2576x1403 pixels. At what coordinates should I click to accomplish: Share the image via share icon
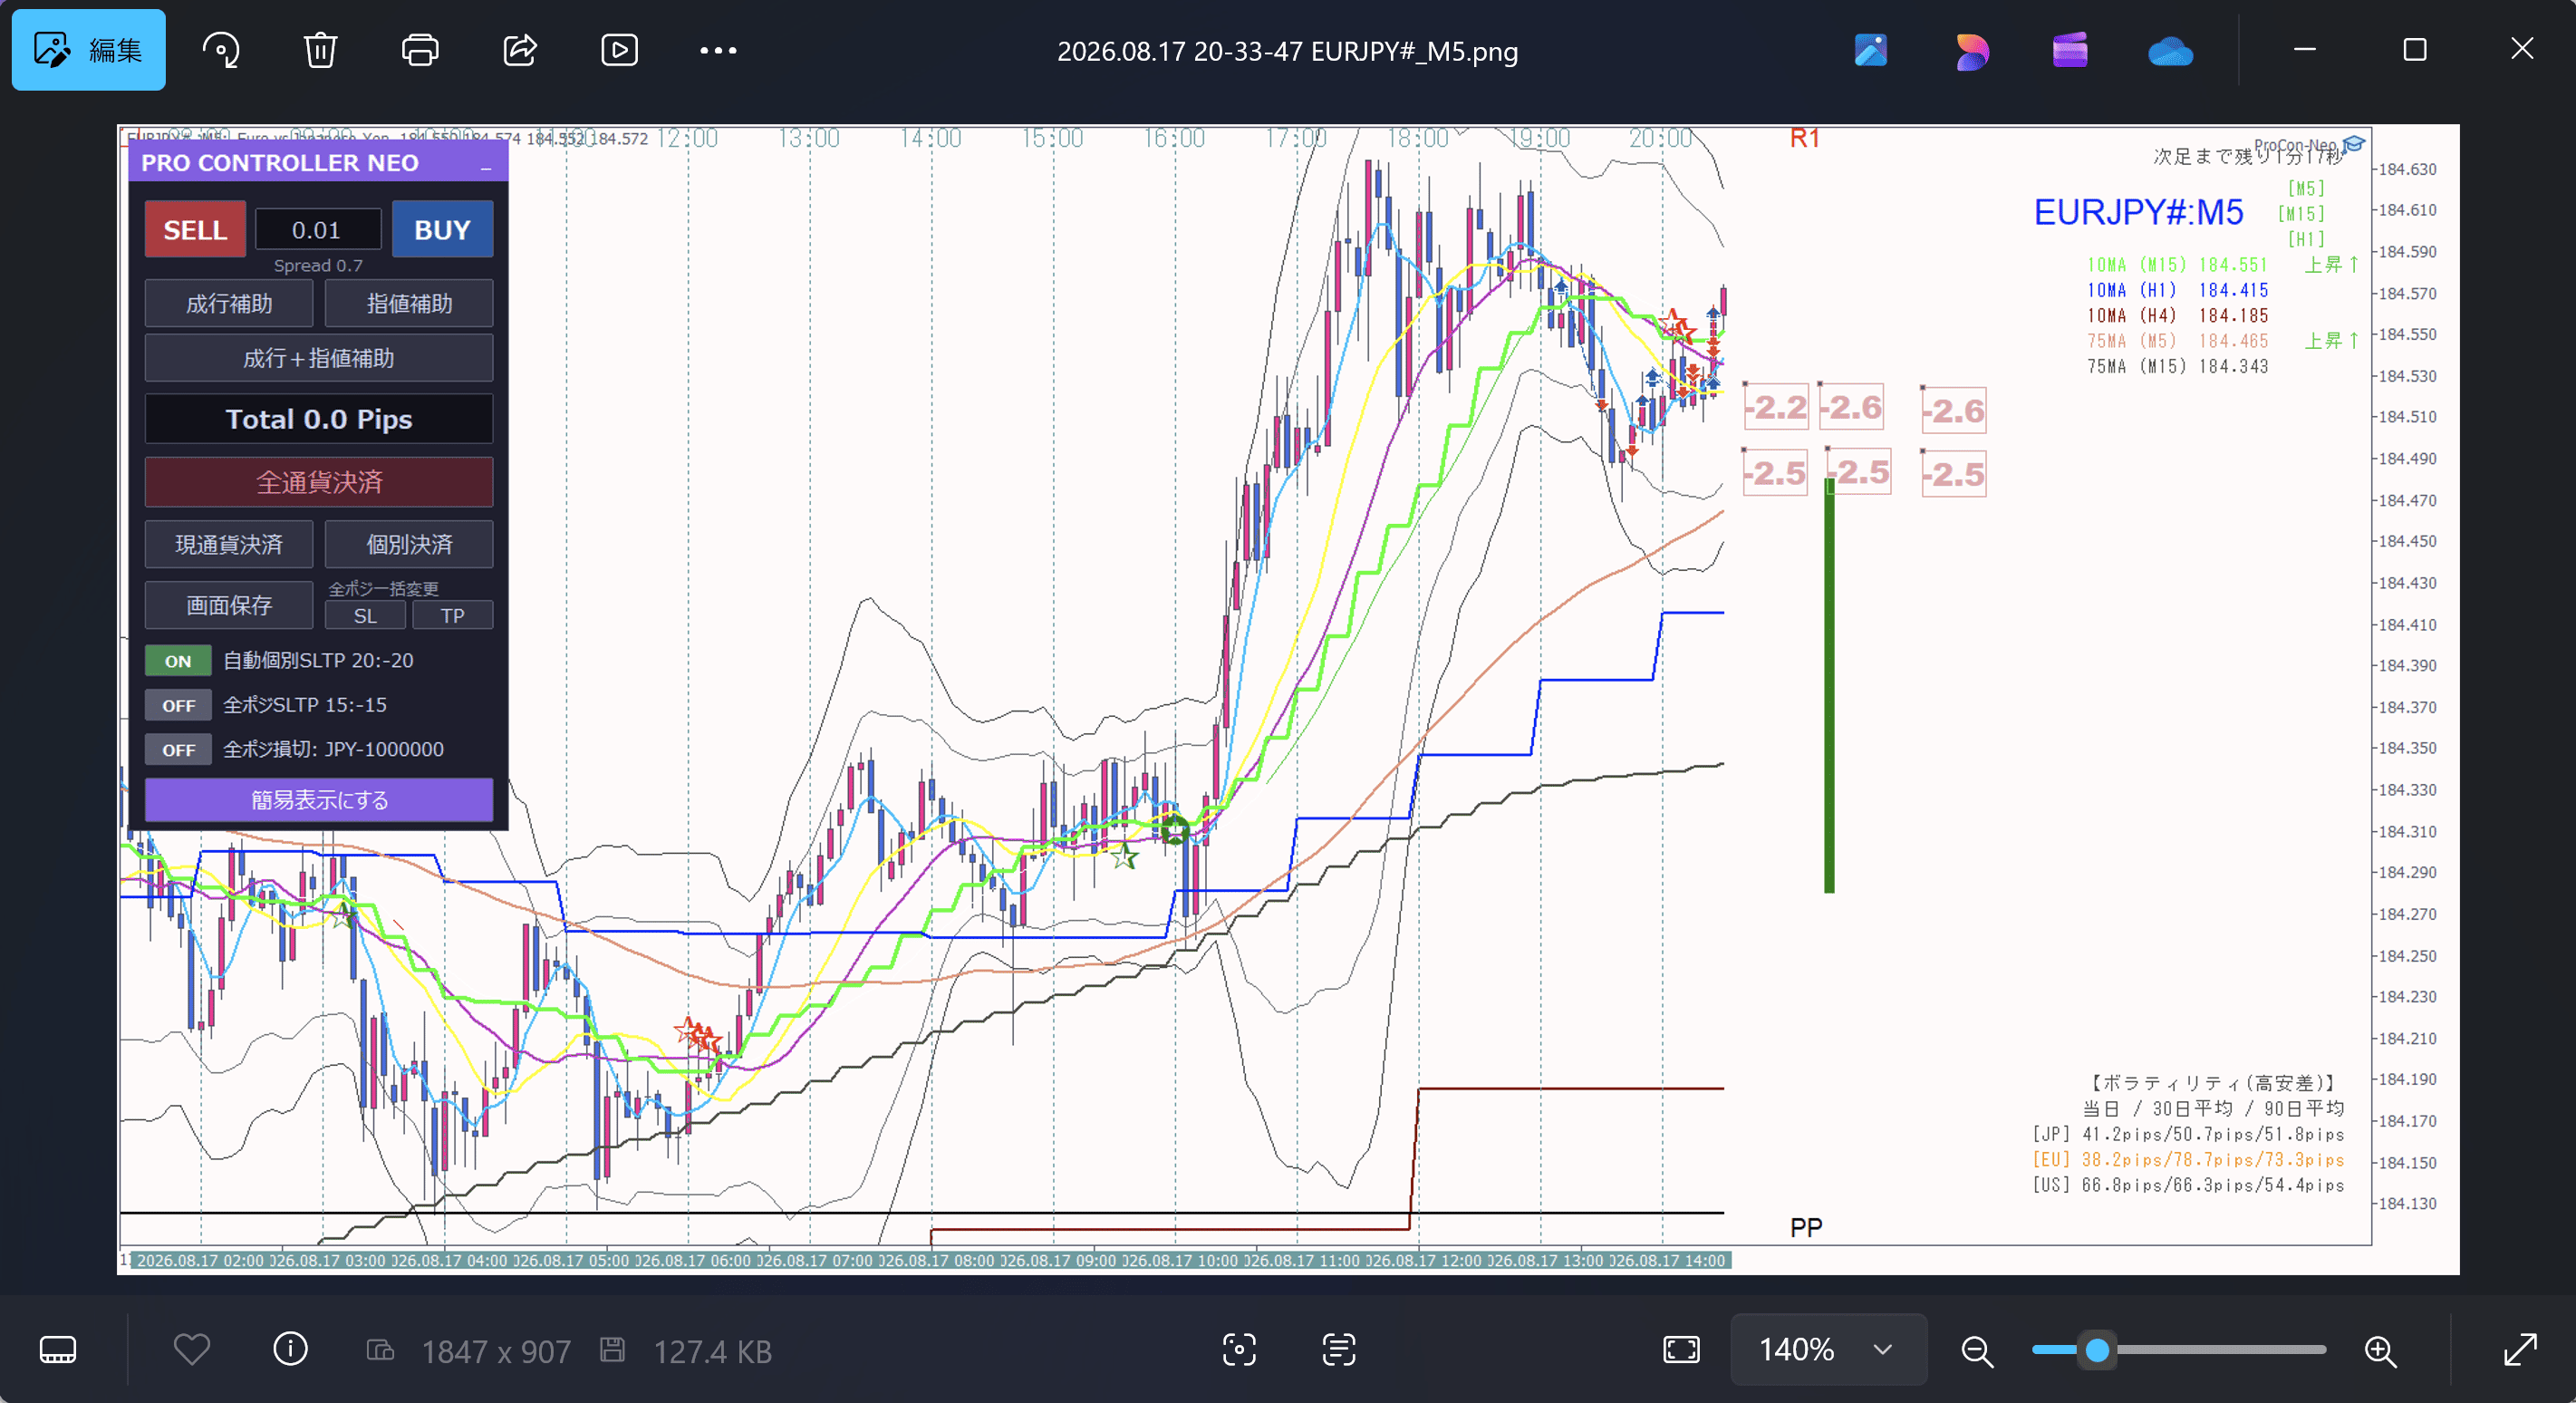click(x=520, y=50)
